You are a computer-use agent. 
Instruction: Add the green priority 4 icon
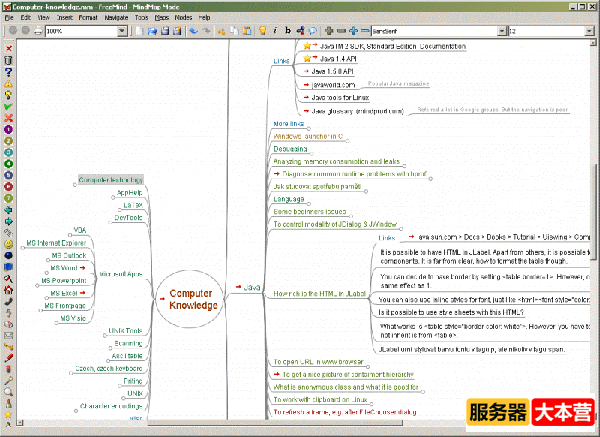point(8,164)
